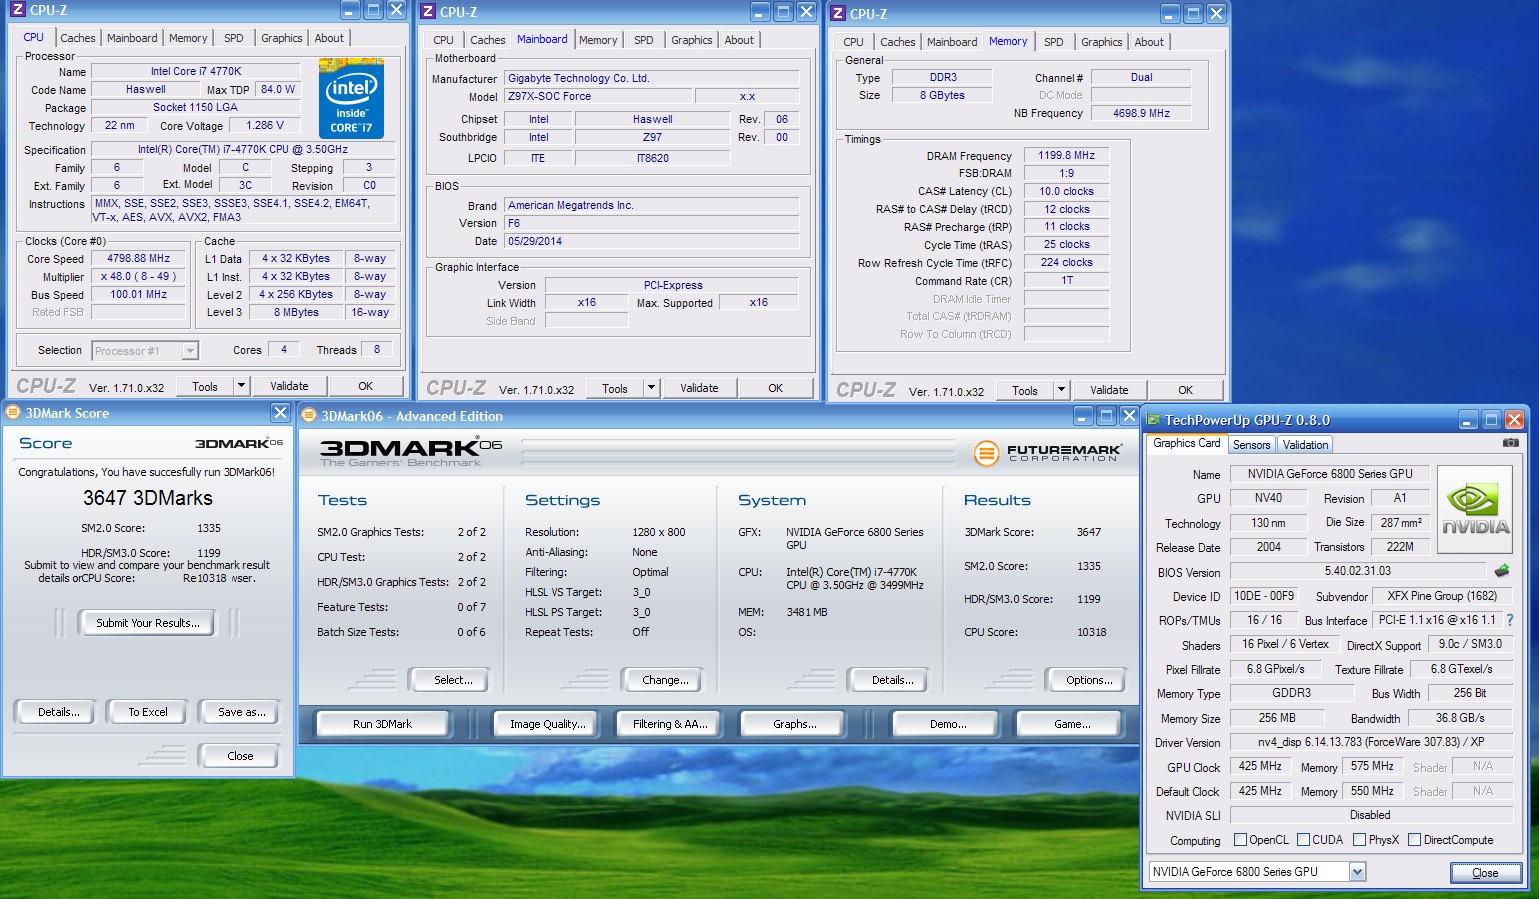The height and width of the screenshot is (899, 1539).
Task: Open About tab in CPU-Z CPU window
Action: click(x=329, y=38)
